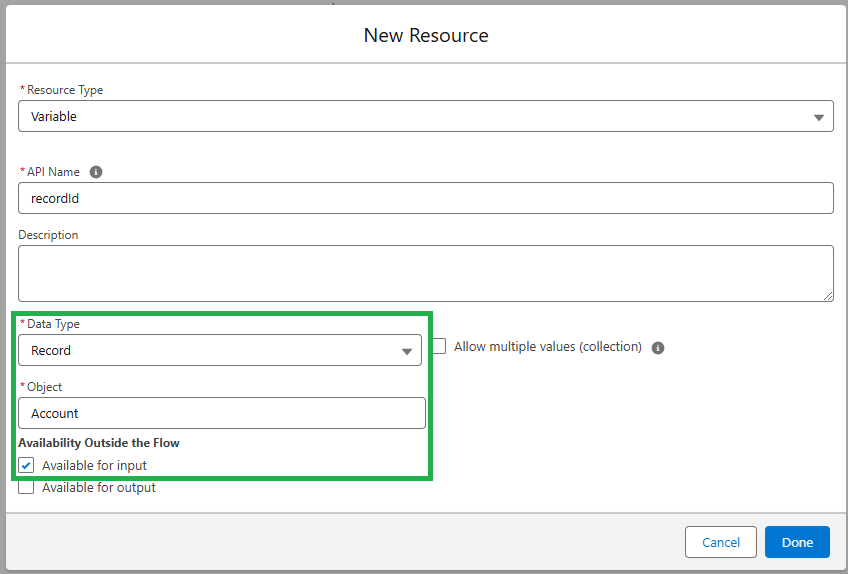
Task: Toggle the Allow multiple values checkbox
Action: 439,347
